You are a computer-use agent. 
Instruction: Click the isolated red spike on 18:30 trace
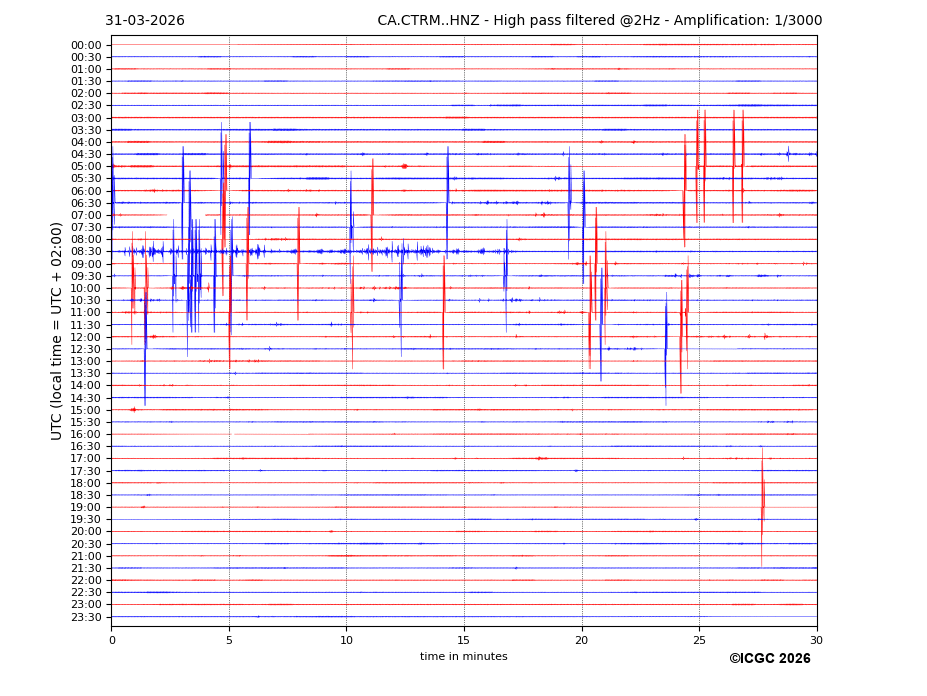pos(762,497)
